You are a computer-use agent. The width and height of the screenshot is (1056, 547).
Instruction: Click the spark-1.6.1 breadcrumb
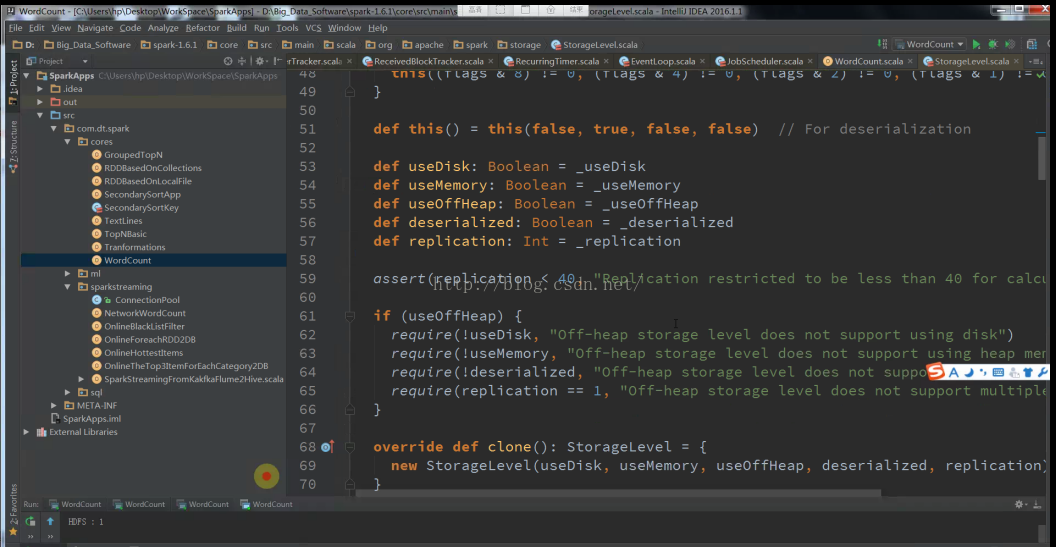point(168,44)
